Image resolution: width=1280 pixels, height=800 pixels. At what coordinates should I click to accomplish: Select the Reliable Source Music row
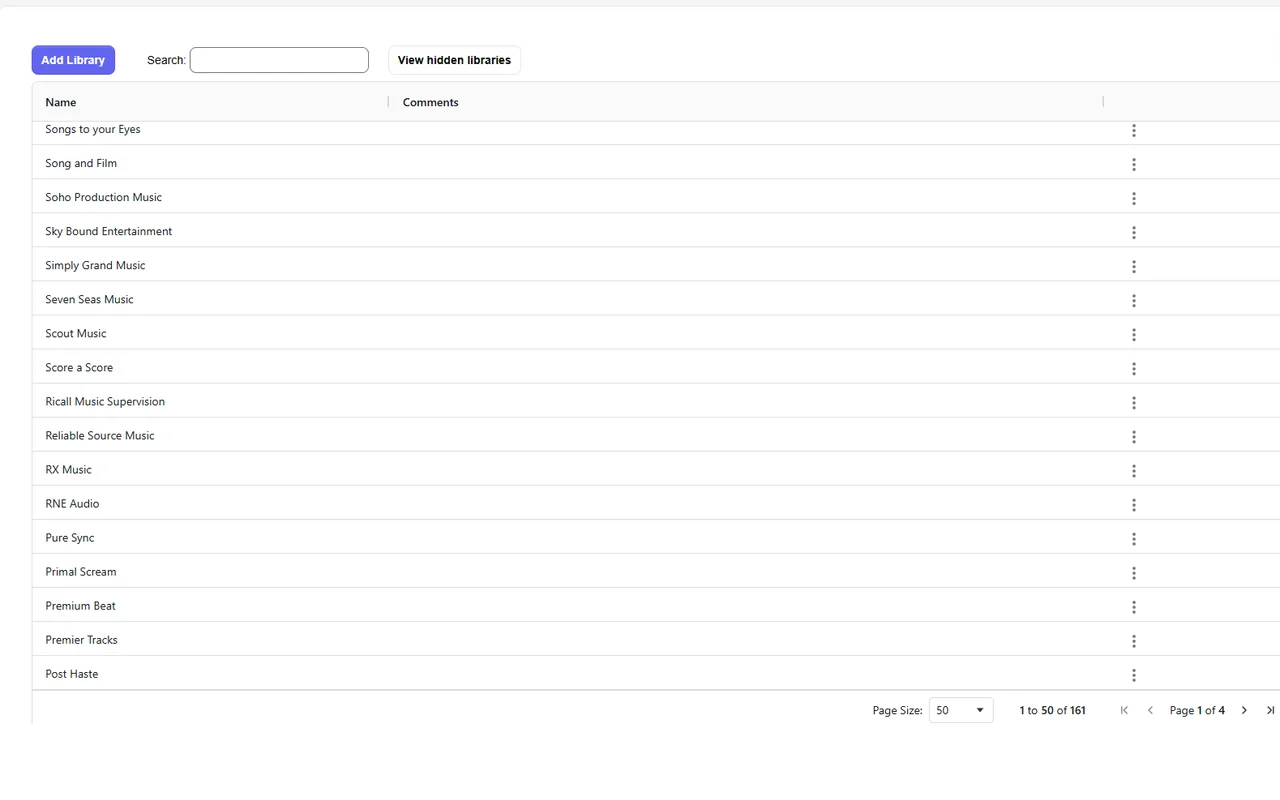pos(656,435)
